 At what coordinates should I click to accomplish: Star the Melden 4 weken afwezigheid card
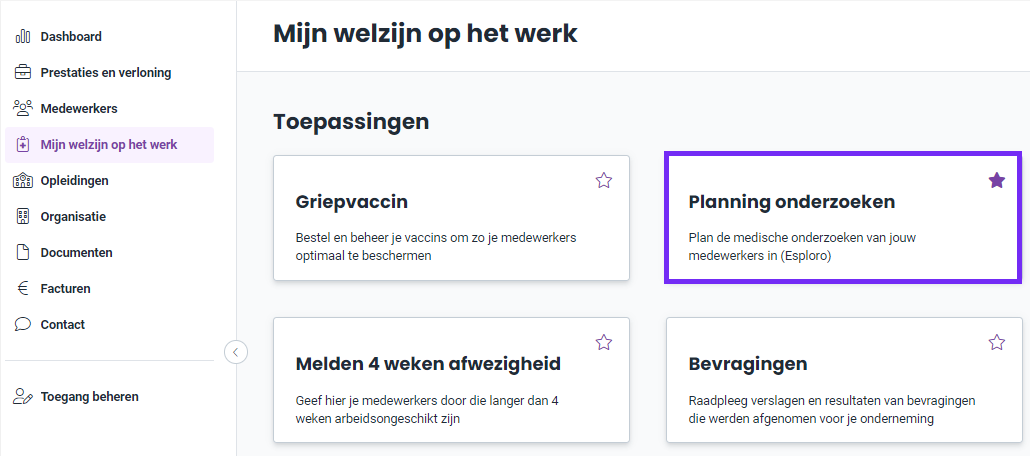[604, 342]
